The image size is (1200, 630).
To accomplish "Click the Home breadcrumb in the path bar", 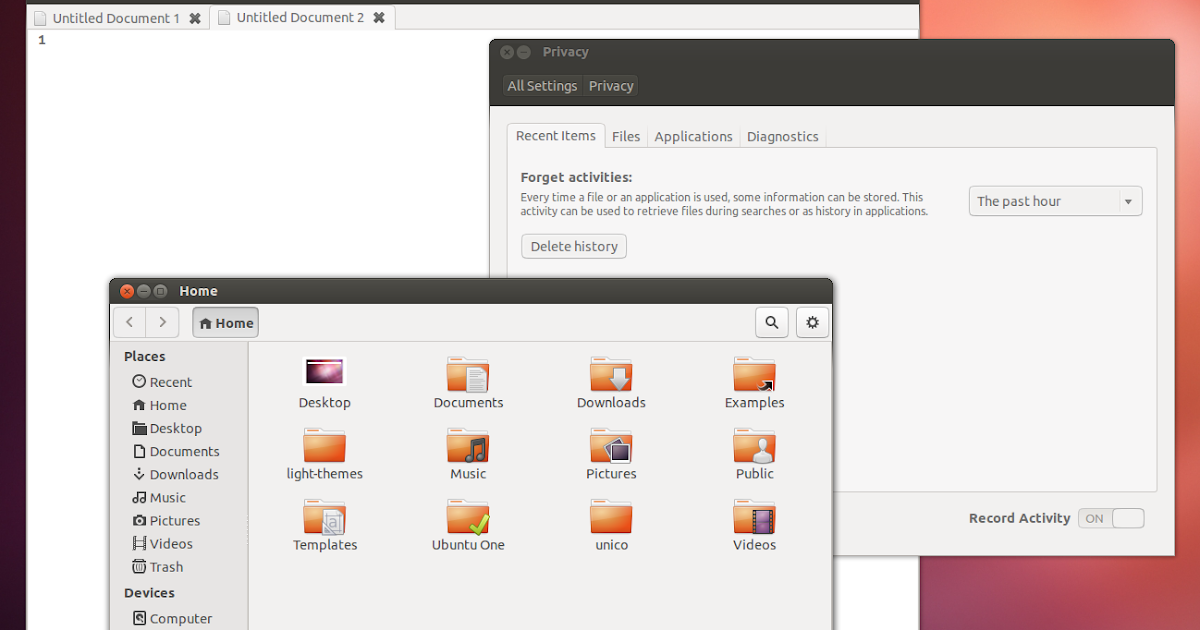I will (x=225, y=322).
